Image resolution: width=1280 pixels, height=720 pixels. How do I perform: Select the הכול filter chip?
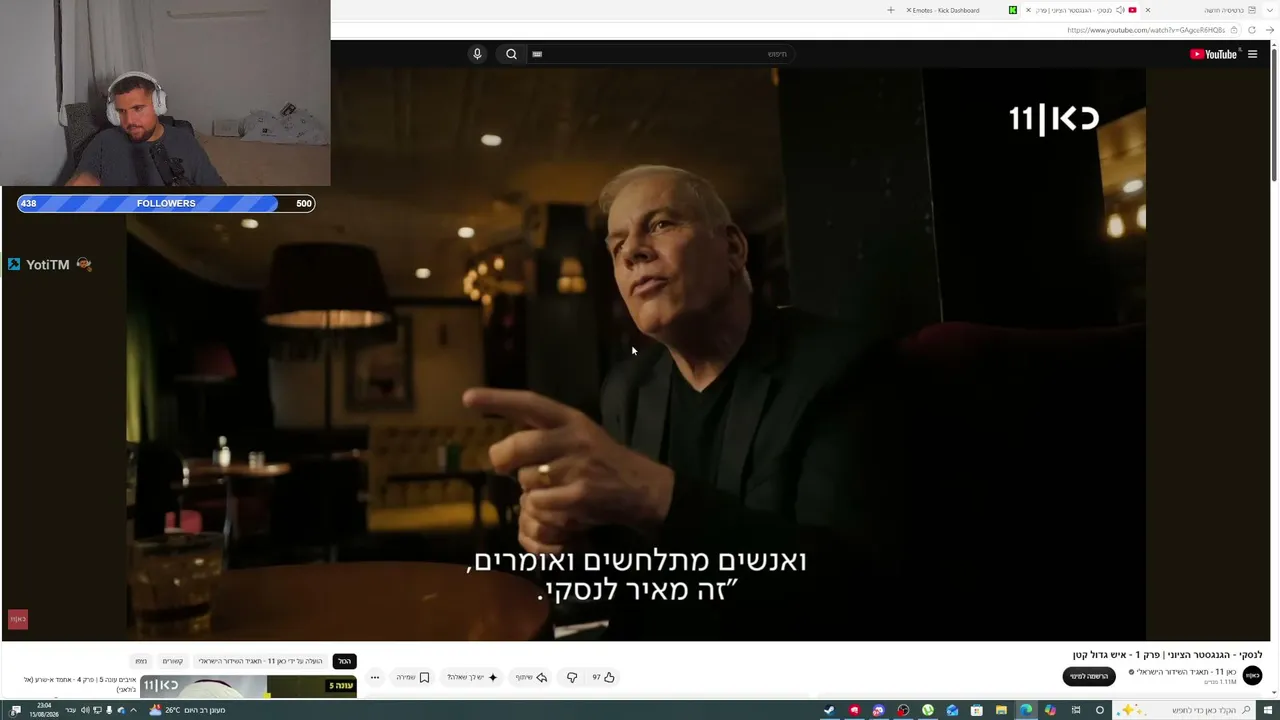344,661
